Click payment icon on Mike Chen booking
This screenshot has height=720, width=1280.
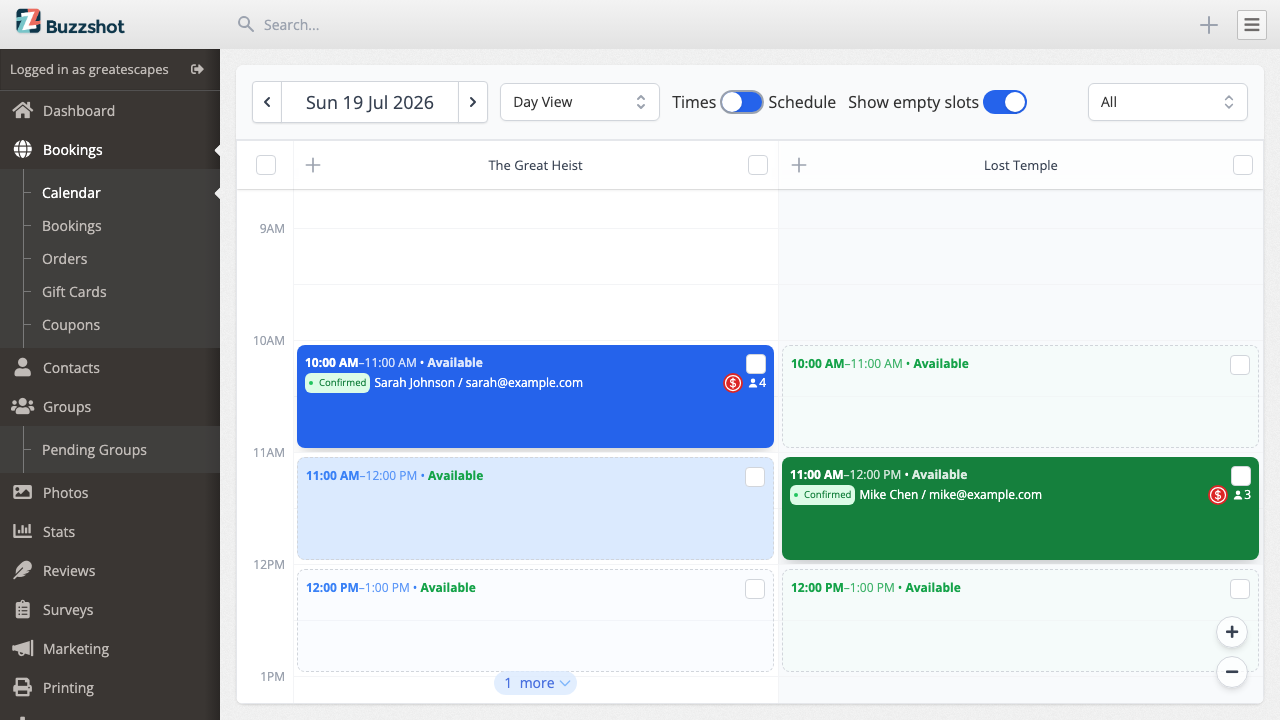(x=1218, y=495)
